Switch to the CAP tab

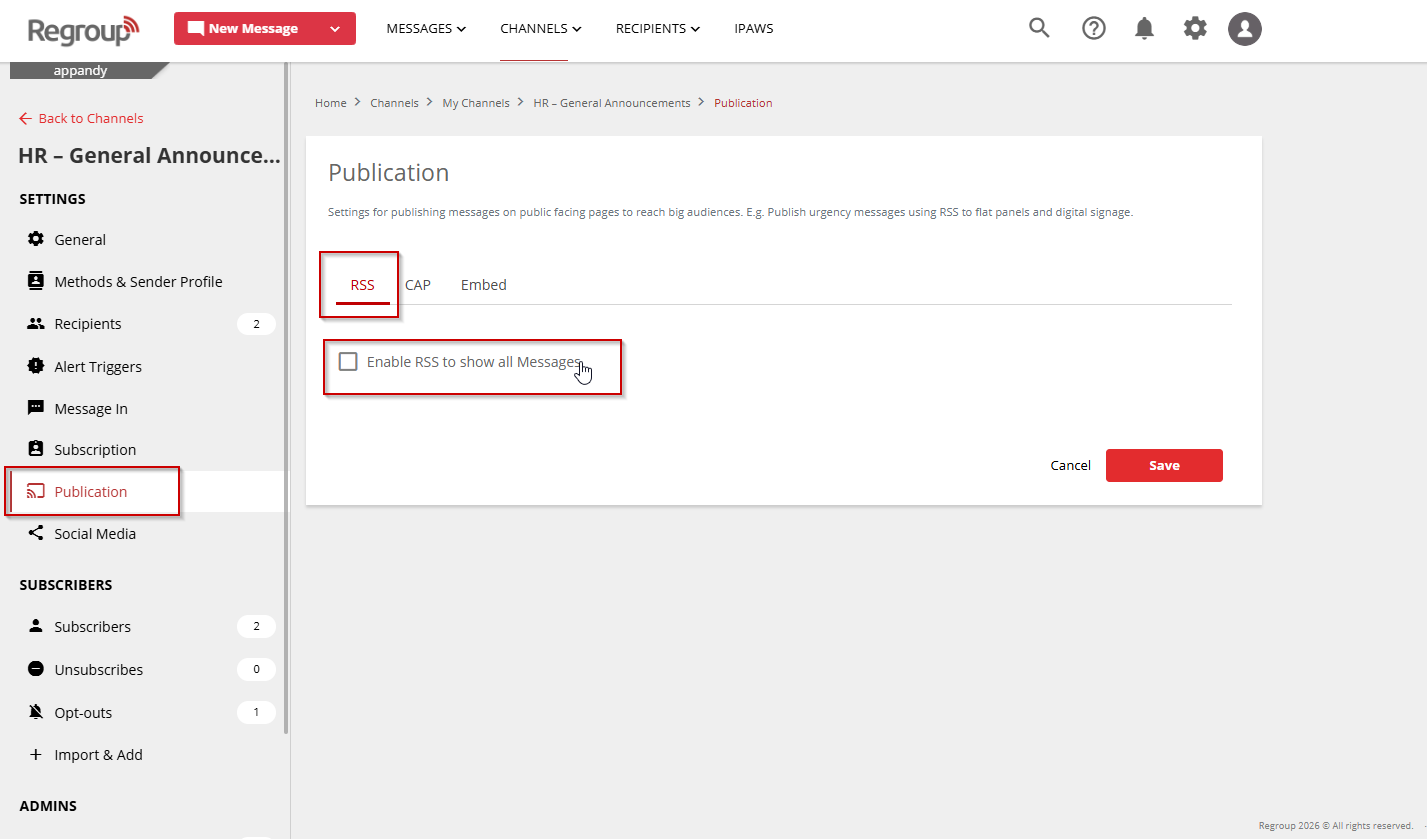418,285
